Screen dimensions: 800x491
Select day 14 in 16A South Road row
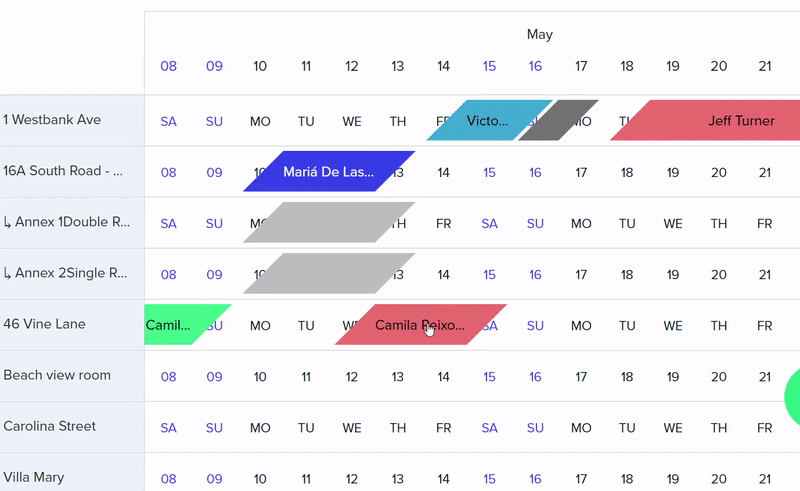pyautogui.click(x=443, y=173)
